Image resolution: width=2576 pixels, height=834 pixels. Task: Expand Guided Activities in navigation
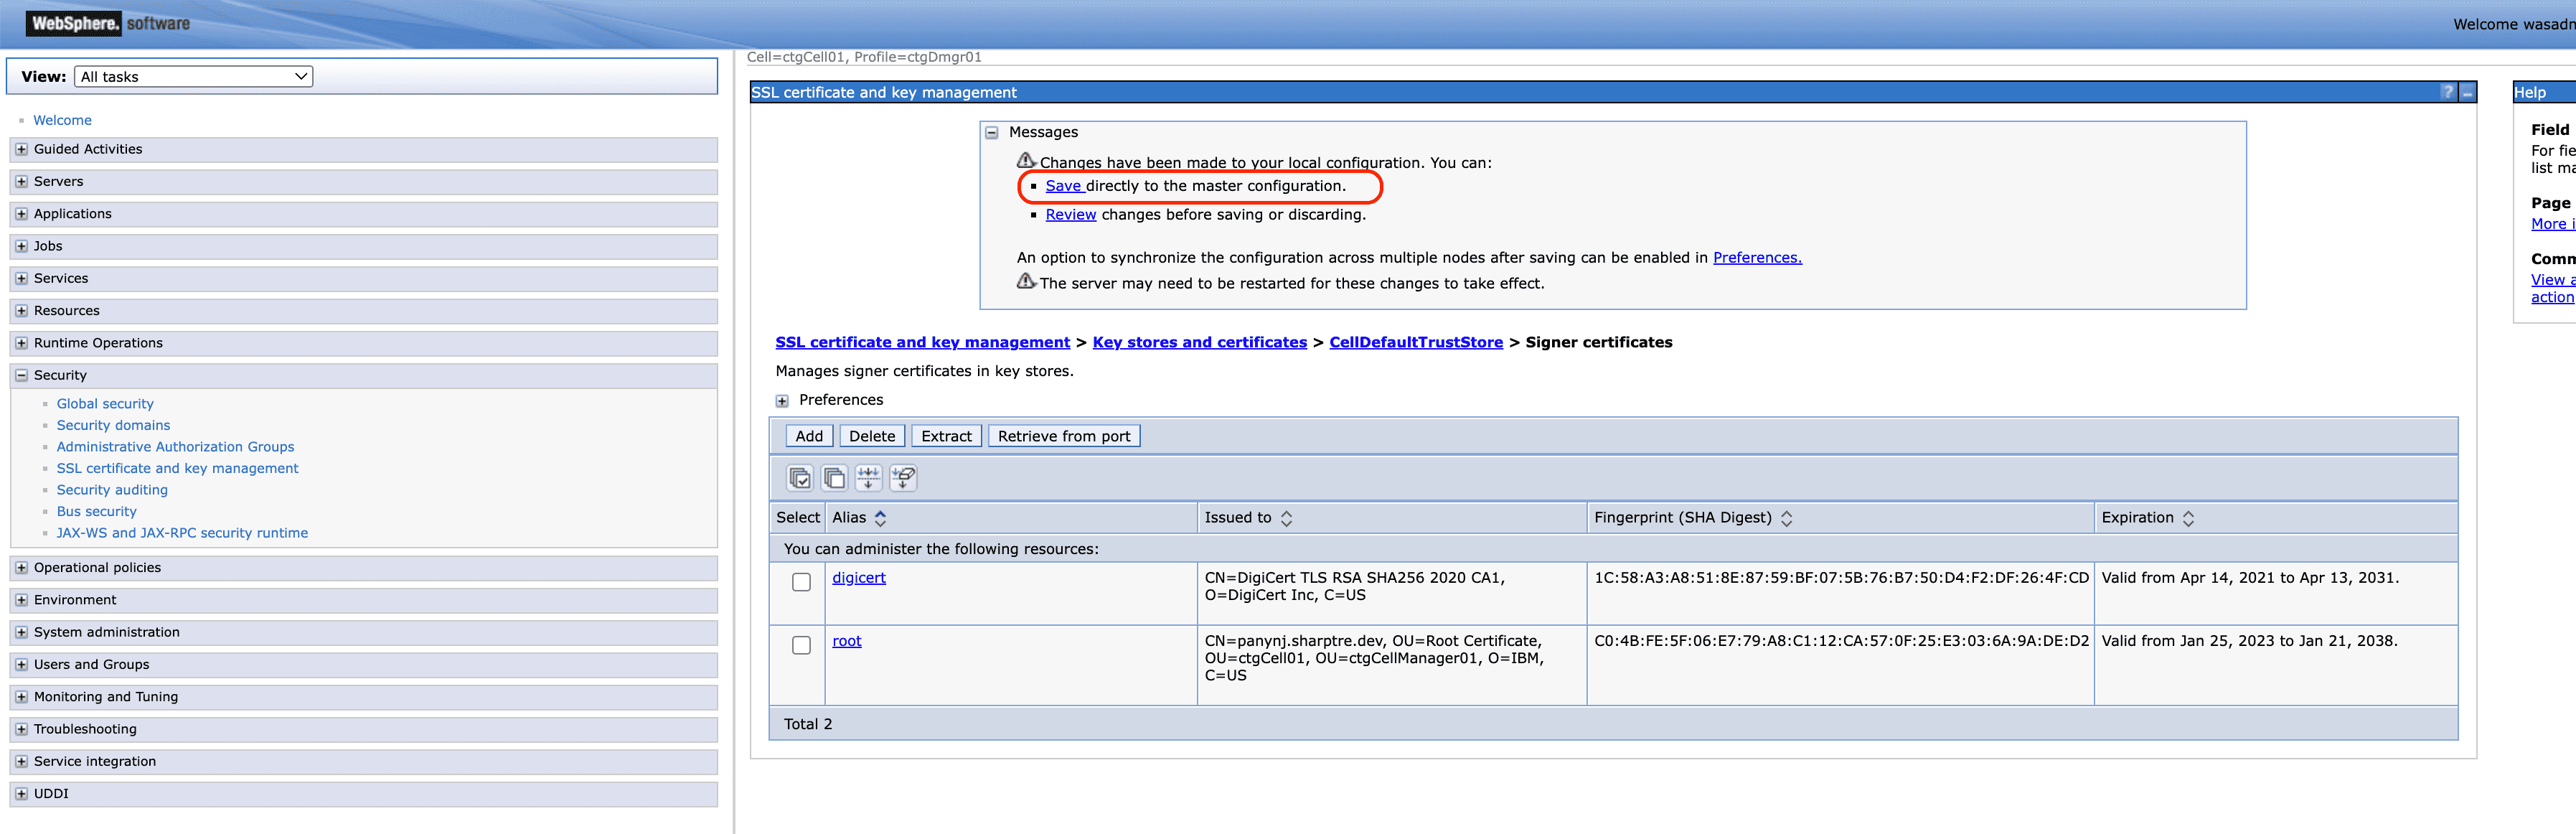pyautogui.click(x=21, y=149)
